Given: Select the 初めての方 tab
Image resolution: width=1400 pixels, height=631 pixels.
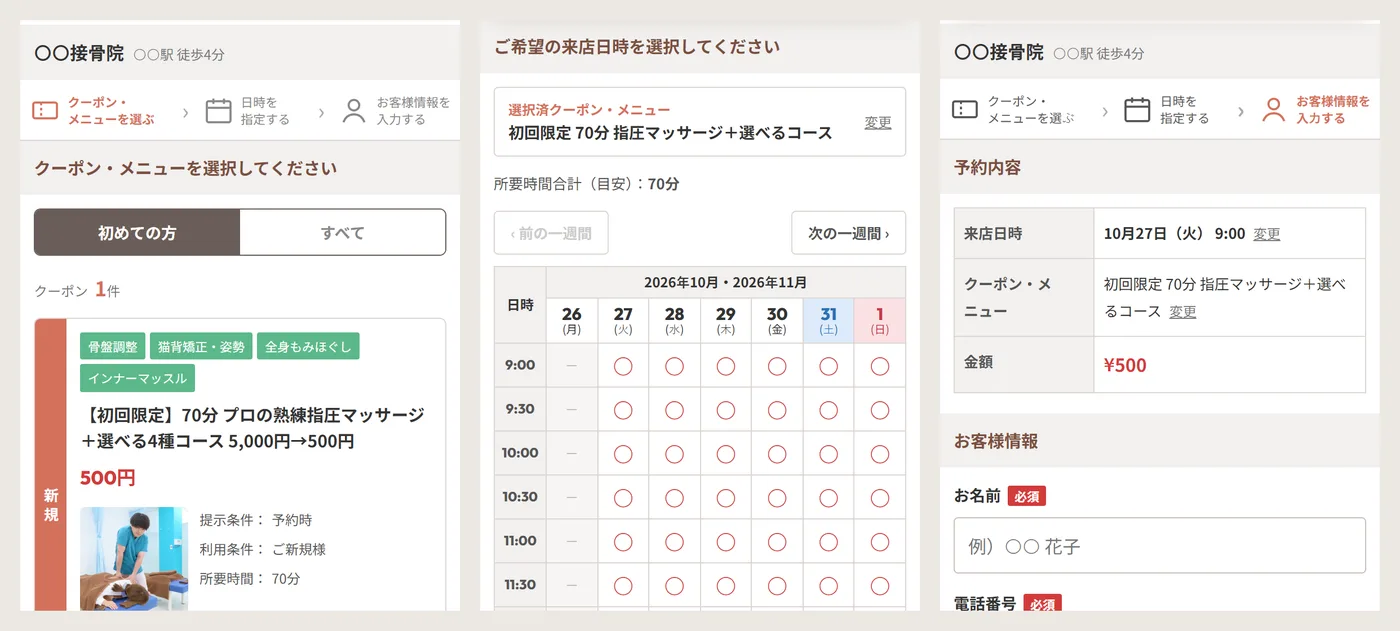Looking at the screenshot, I should click(x=137, y=232).
